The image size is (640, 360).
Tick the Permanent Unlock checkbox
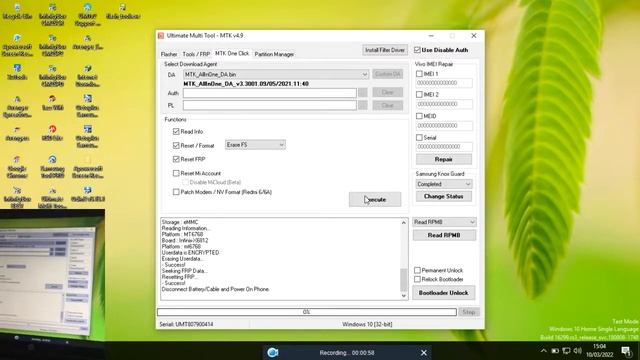[417, 270]
